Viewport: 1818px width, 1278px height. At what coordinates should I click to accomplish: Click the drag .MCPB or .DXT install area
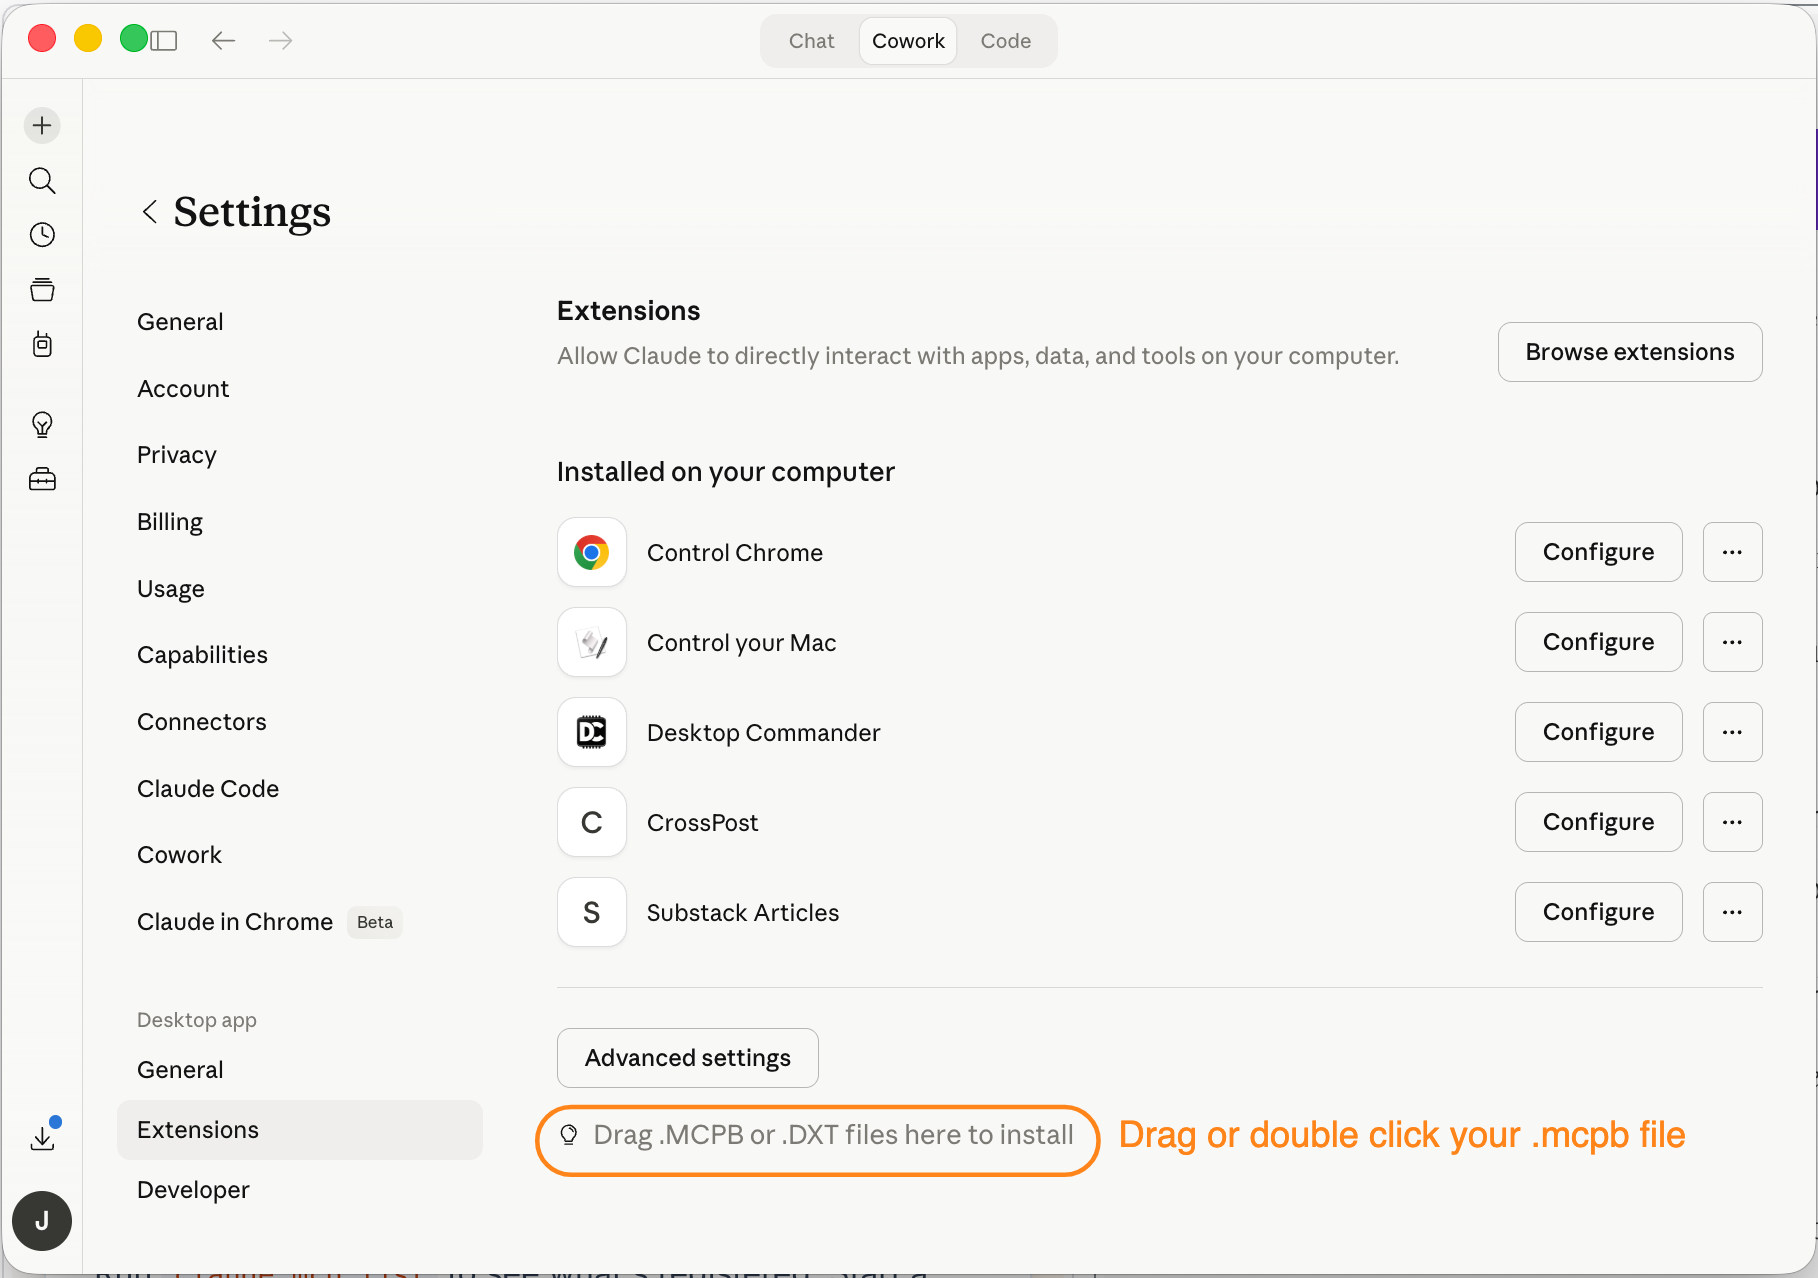point(818,1135)
